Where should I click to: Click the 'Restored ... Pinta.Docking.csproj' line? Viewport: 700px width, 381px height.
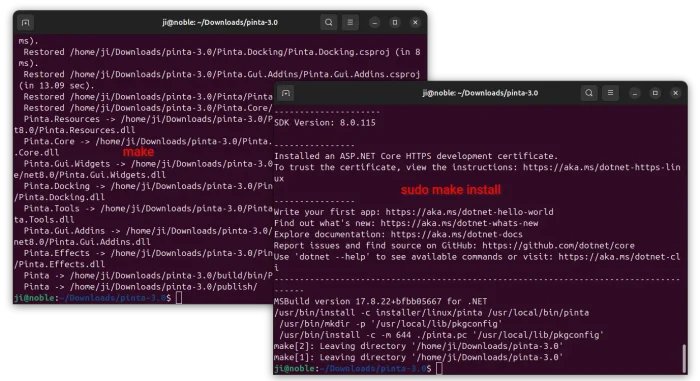(x=222, y=52)
